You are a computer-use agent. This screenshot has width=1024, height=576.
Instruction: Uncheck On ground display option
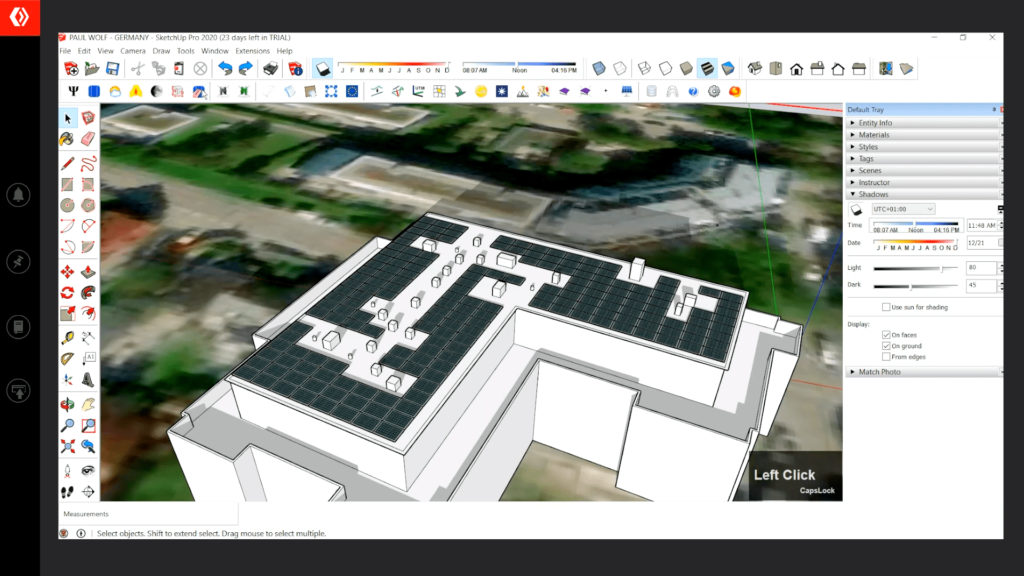pyautogui.click(x=886, y=346)
